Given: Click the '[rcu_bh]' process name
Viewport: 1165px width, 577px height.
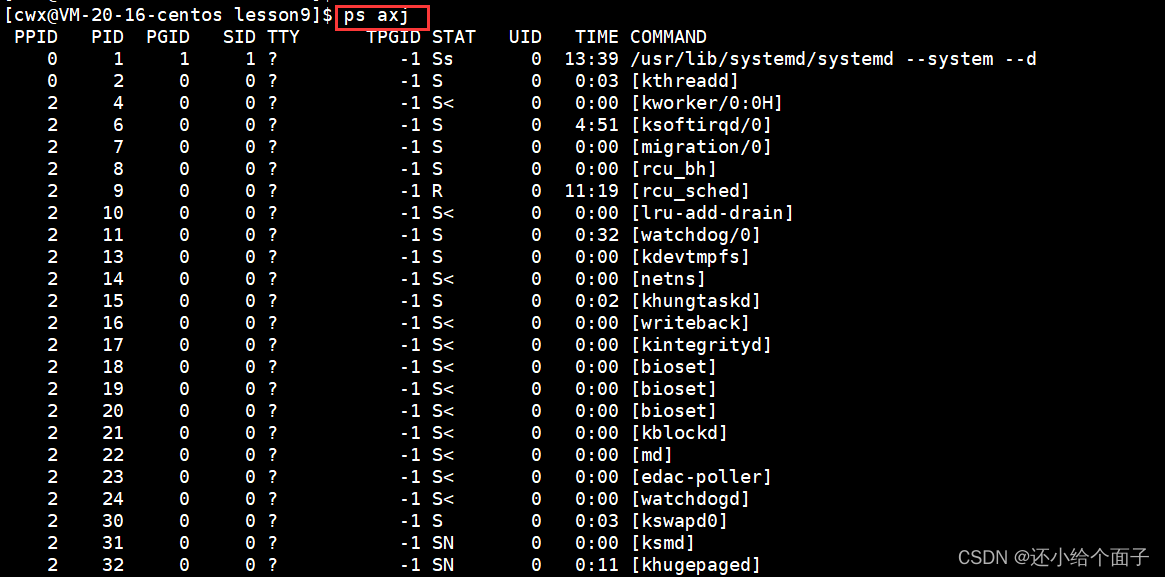Looking at the screenshot, I should pos(674,169).
